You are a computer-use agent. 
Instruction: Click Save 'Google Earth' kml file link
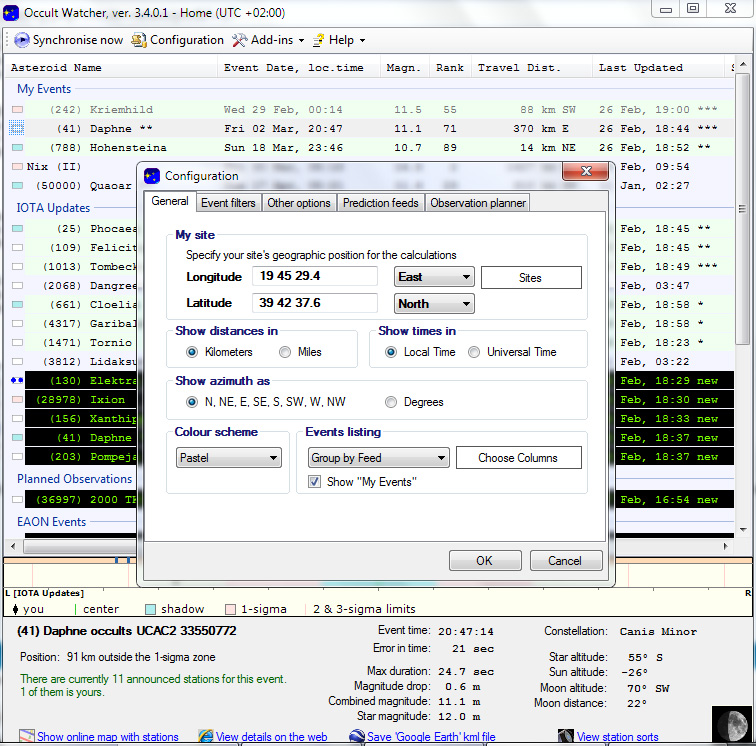click(431, 737)
